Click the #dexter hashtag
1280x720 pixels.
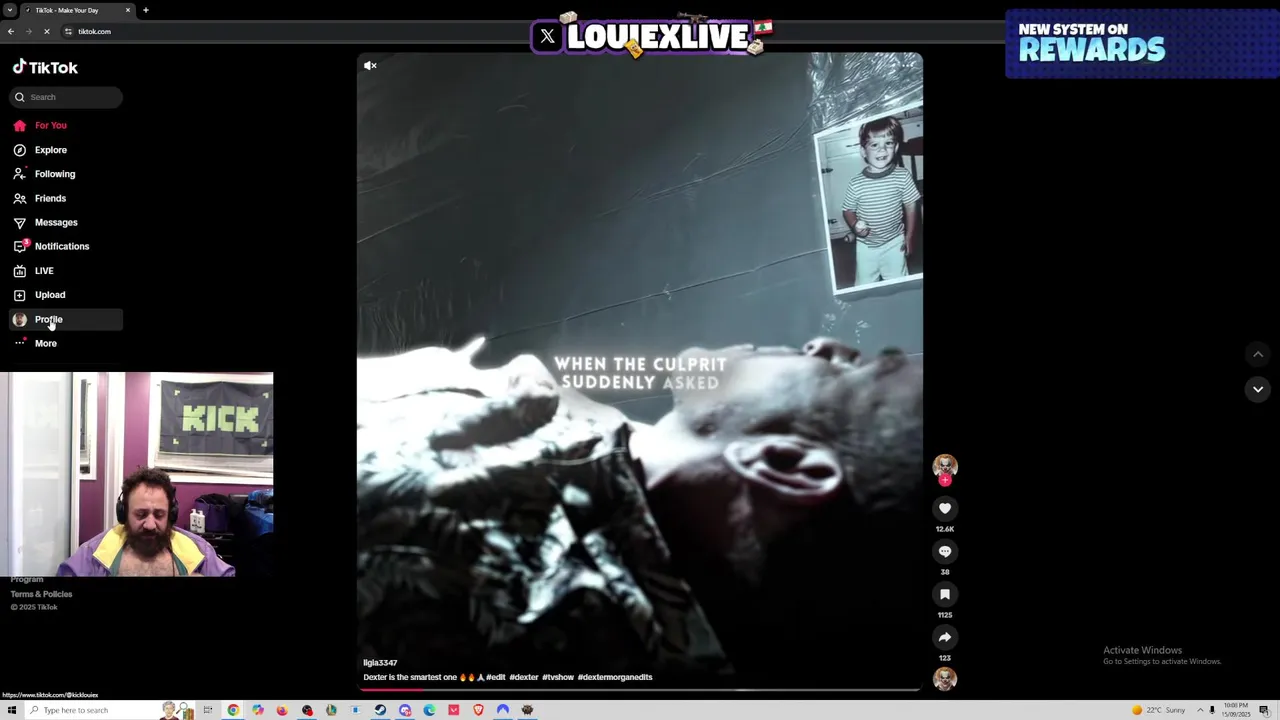[x=524, y=677]
